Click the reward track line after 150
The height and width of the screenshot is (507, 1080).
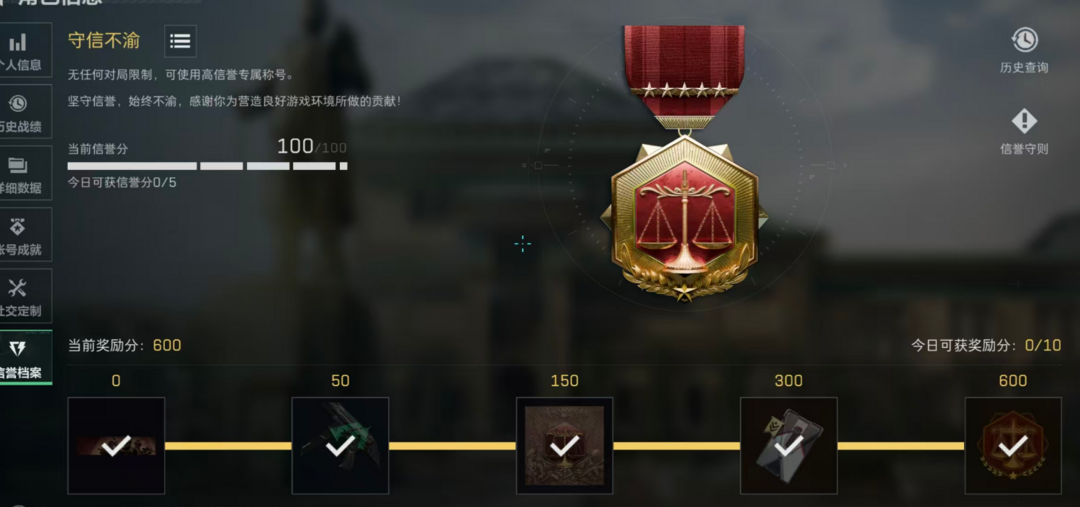click(676, 446)
